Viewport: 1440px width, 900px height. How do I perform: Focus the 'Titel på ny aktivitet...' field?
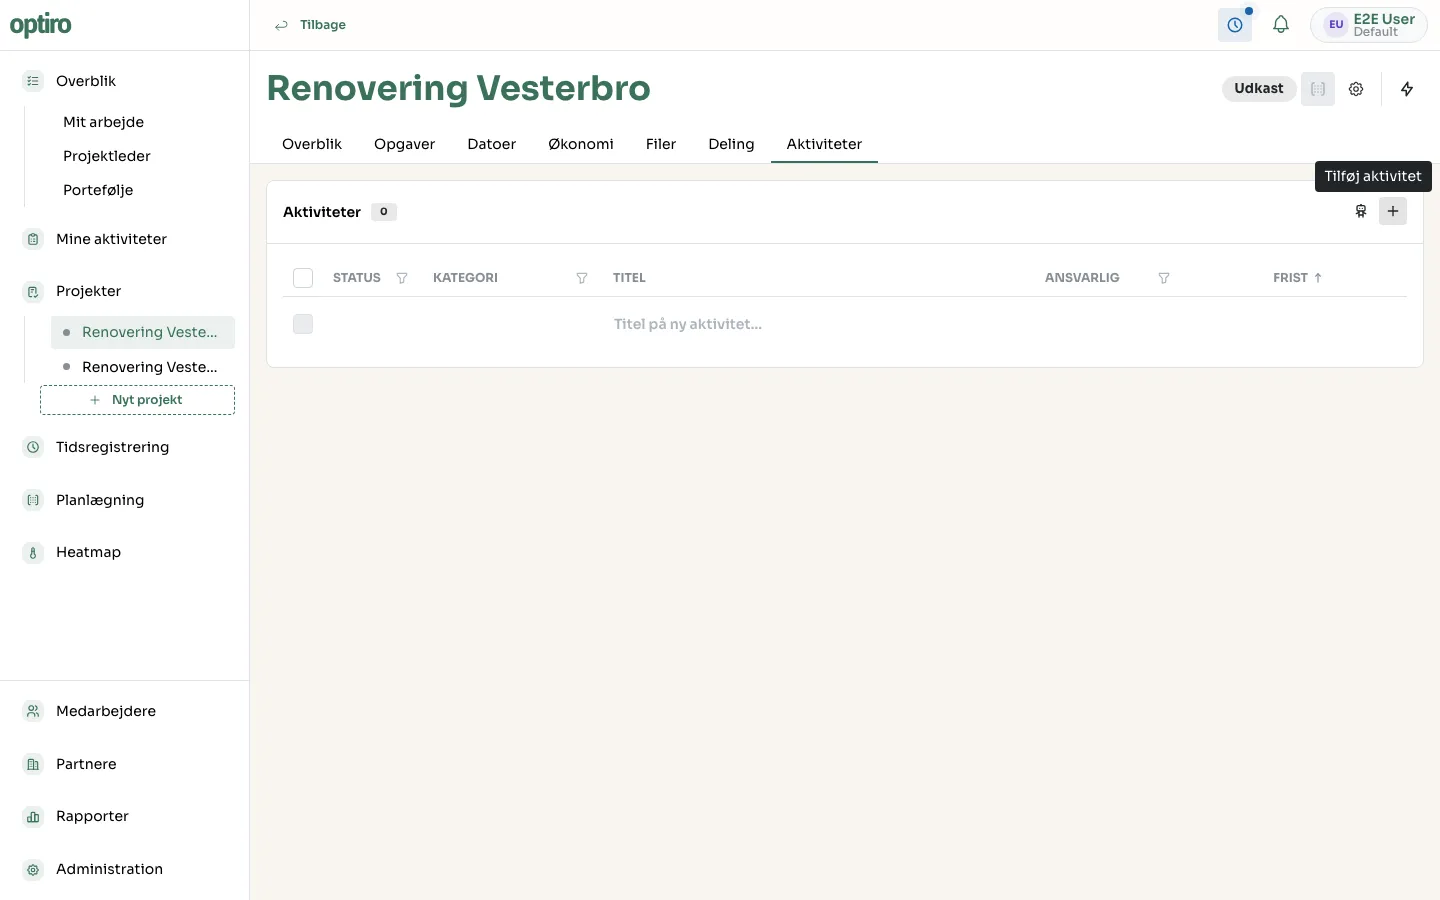(x=820, y=324)
